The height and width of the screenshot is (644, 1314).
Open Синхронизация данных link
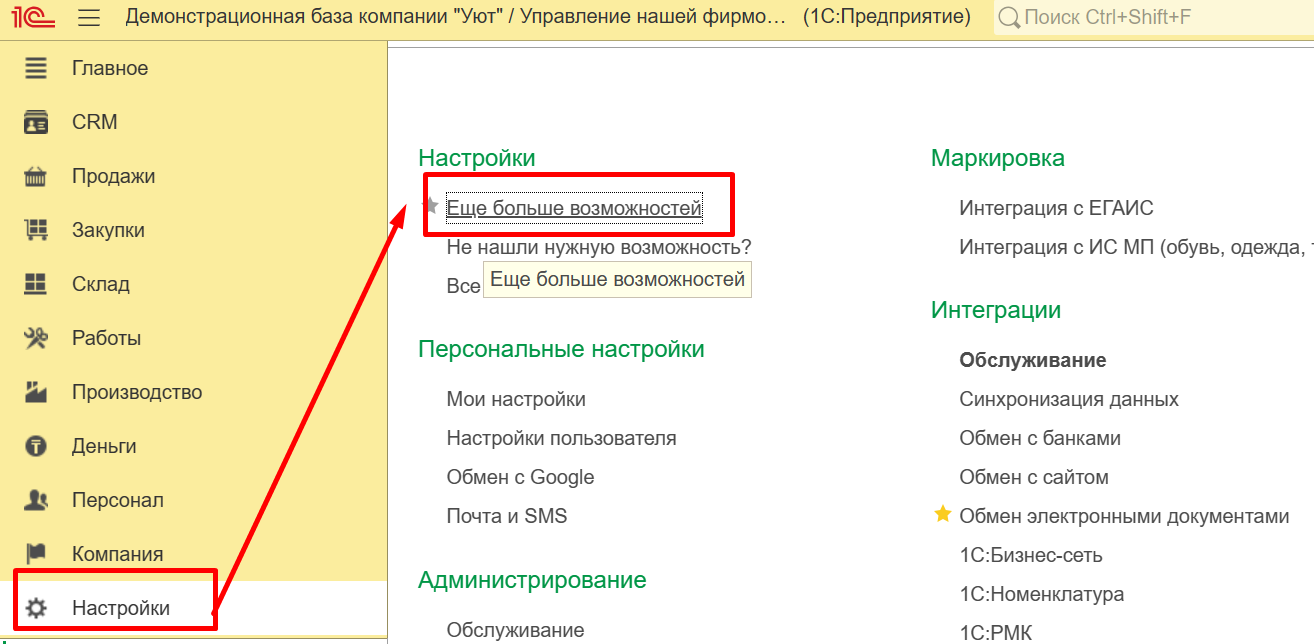click(1069, 399)
